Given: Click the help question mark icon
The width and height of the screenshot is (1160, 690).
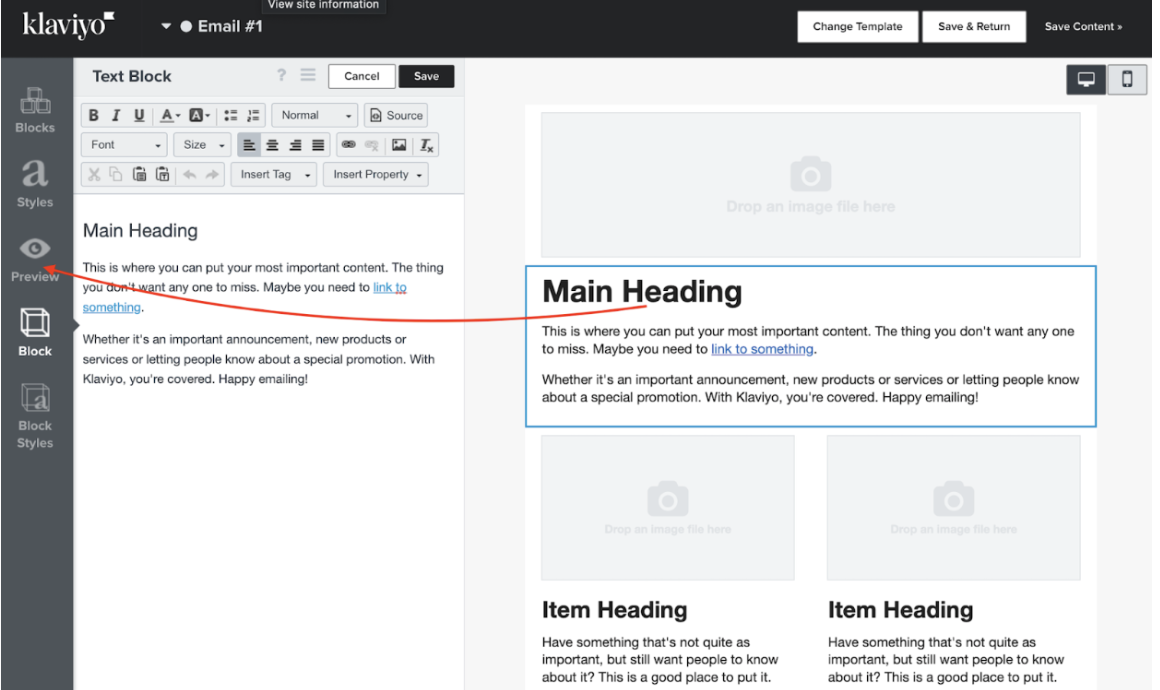Looking at the screenshot, I should (281, 75).
